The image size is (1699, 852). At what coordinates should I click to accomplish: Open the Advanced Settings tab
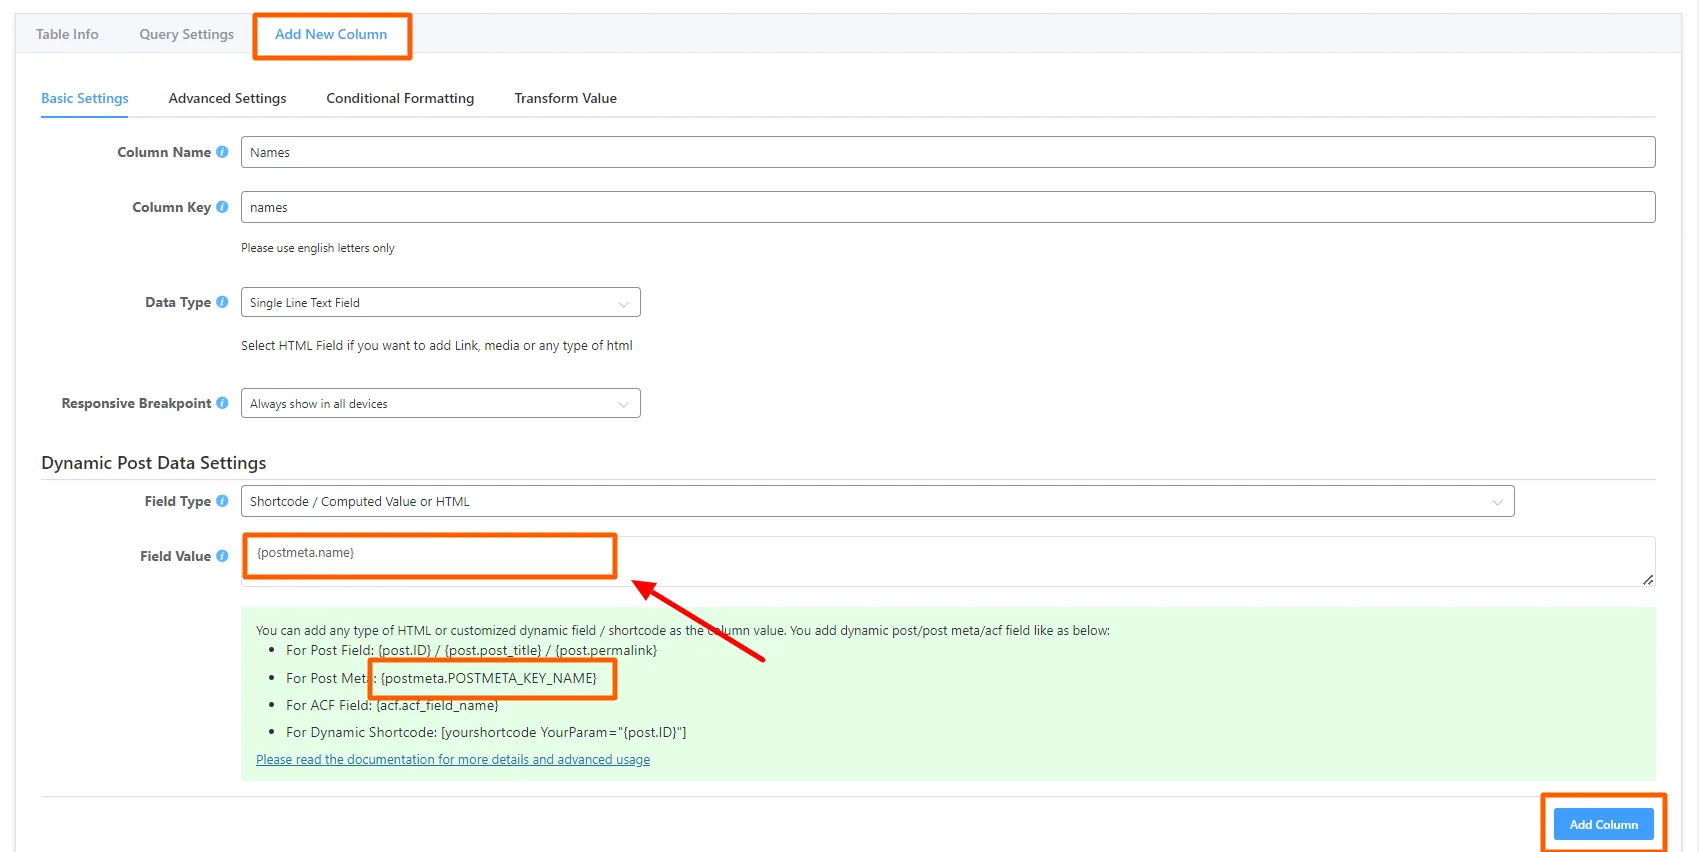click(227, 98)
